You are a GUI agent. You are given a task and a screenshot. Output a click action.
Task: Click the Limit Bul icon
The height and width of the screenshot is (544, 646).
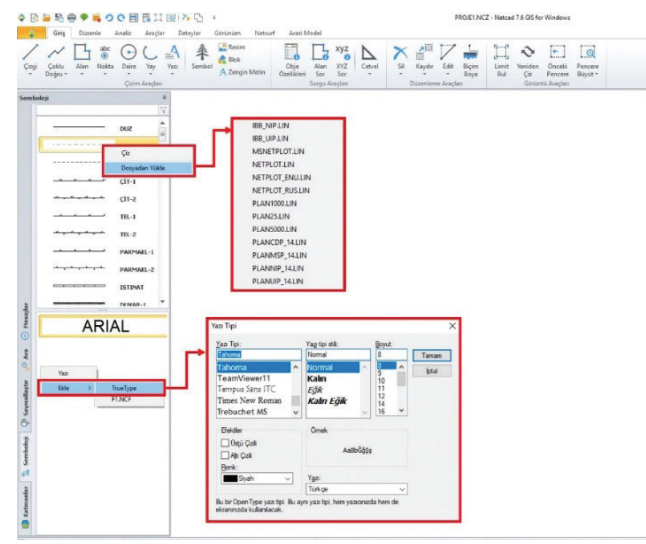point(503,58)
